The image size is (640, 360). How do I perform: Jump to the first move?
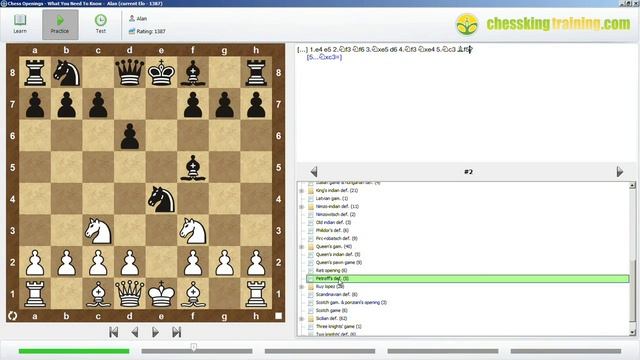pos(113,332)
